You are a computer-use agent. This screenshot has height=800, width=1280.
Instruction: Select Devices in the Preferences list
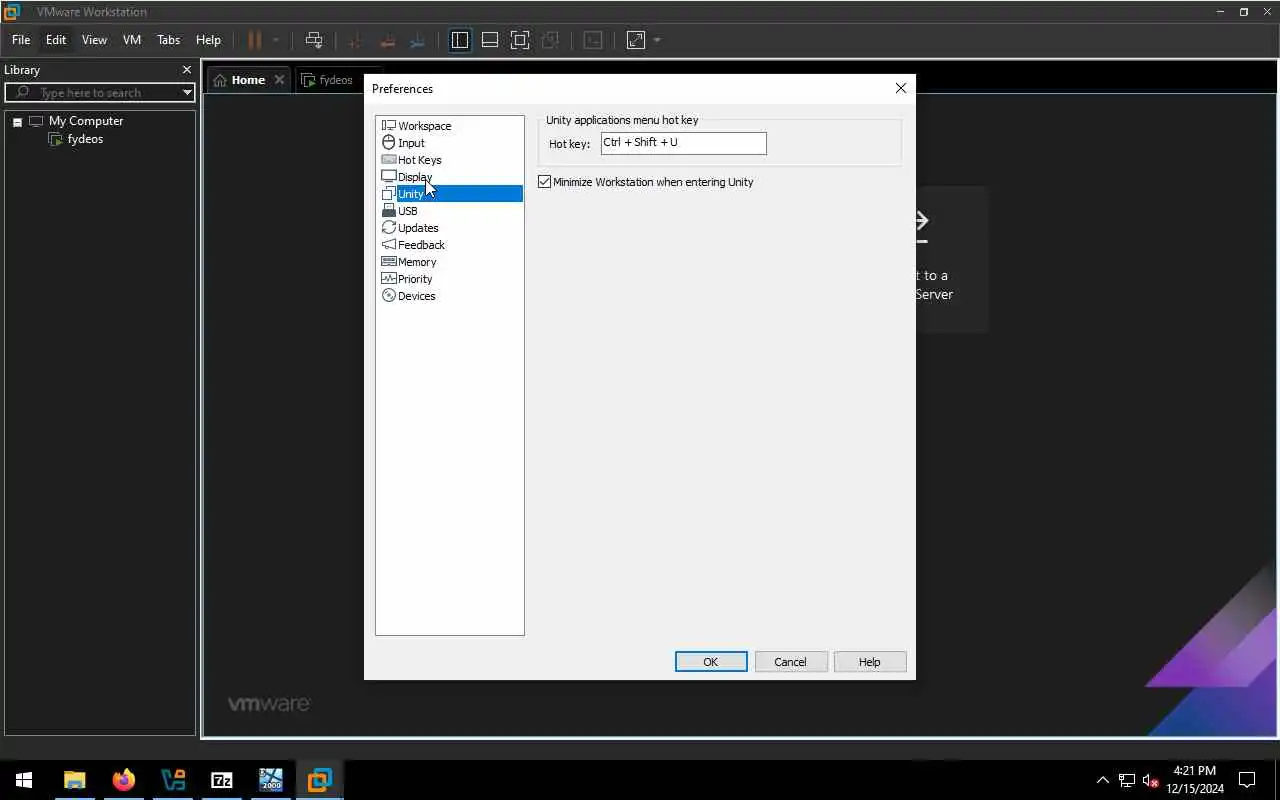click(416, 296)
